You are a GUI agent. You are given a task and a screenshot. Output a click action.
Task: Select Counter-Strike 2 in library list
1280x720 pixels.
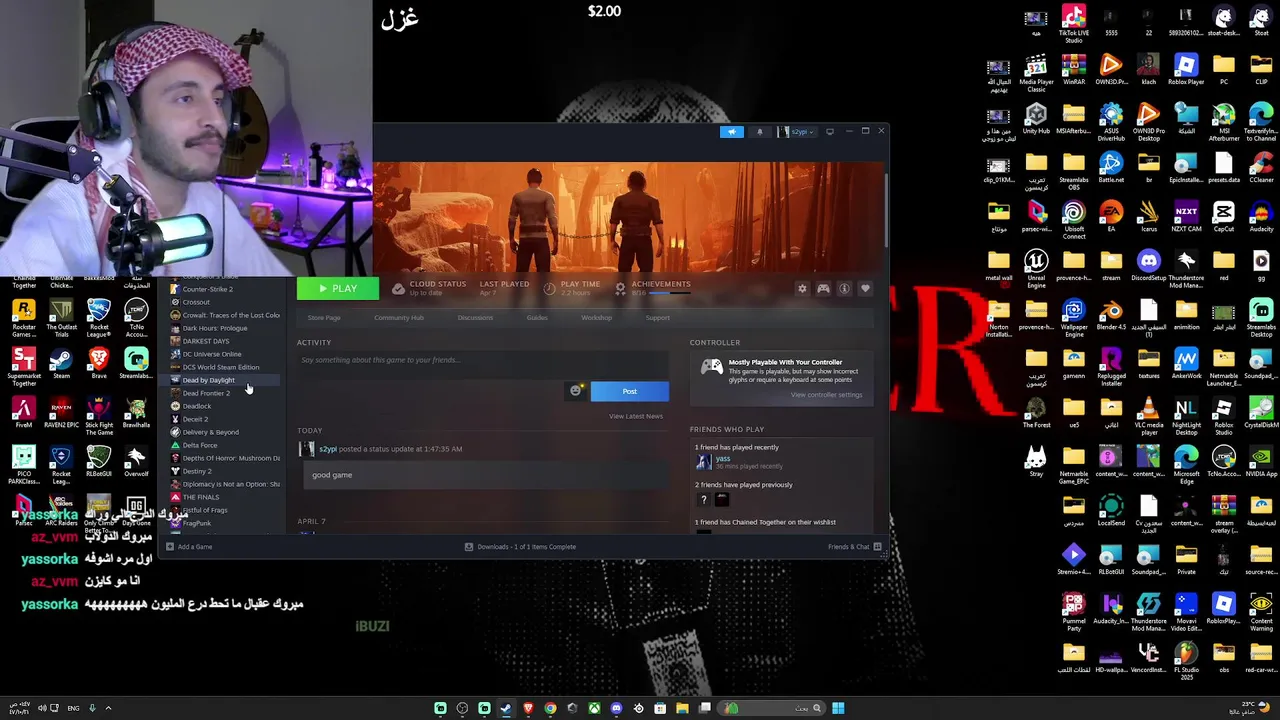pyautogui.click(x=207, y=289)
